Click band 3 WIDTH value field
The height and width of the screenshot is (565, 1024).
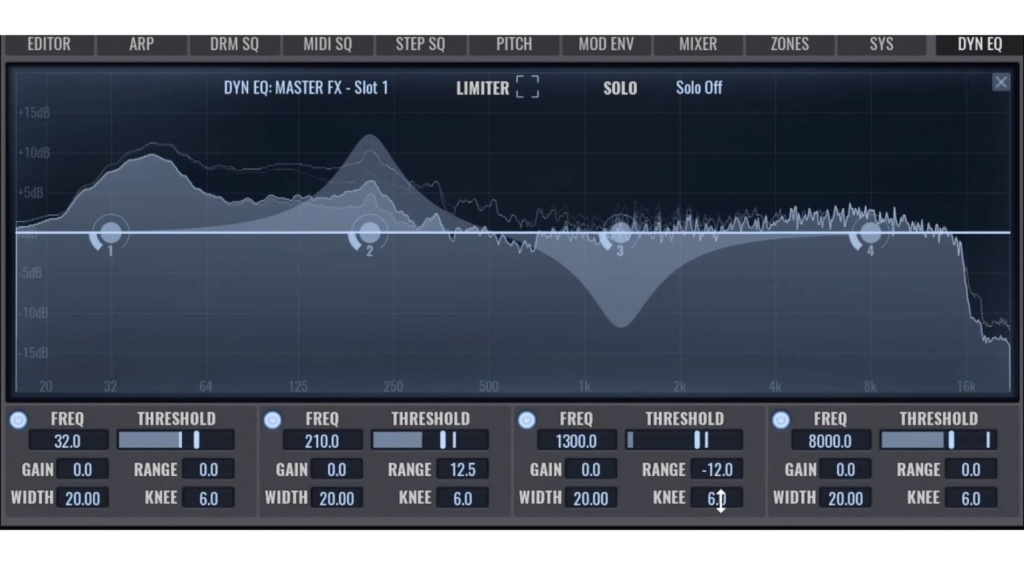[x=590, y=498]
